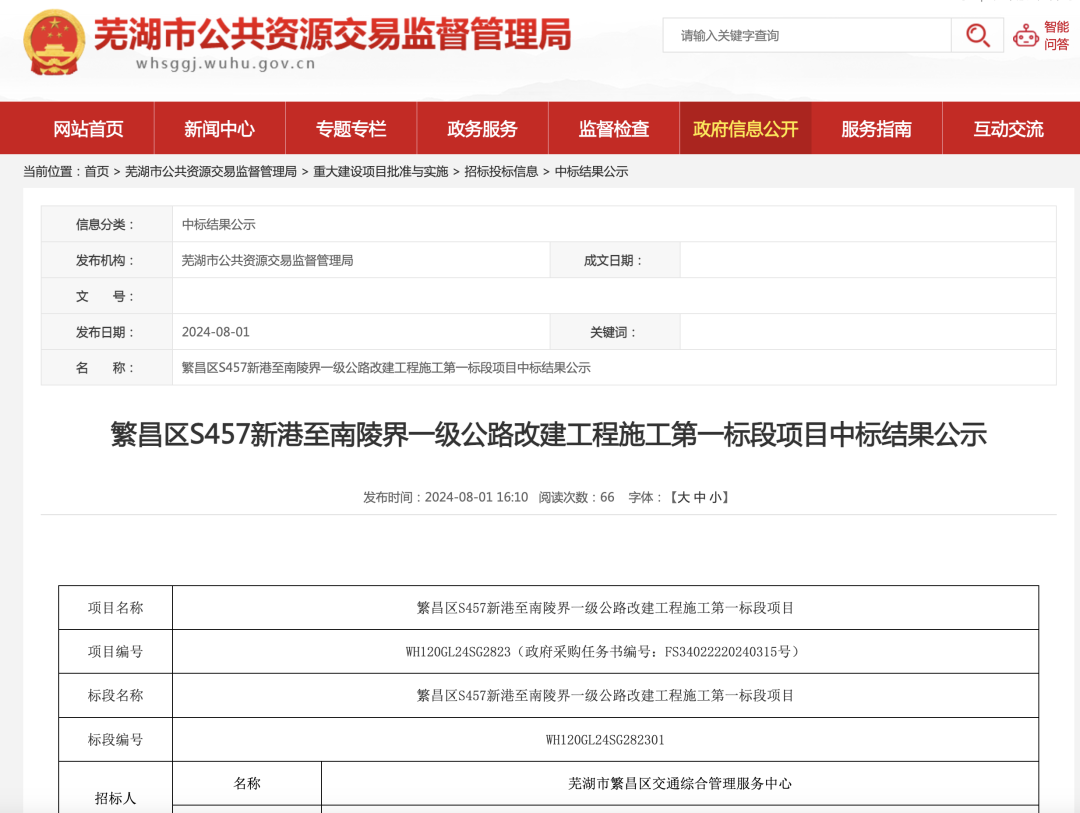The height and width of the screenshot is (813, 1080).
Task: Open 重大建设项目批准与实施 breadcrumb link
Action: [381, 172]
